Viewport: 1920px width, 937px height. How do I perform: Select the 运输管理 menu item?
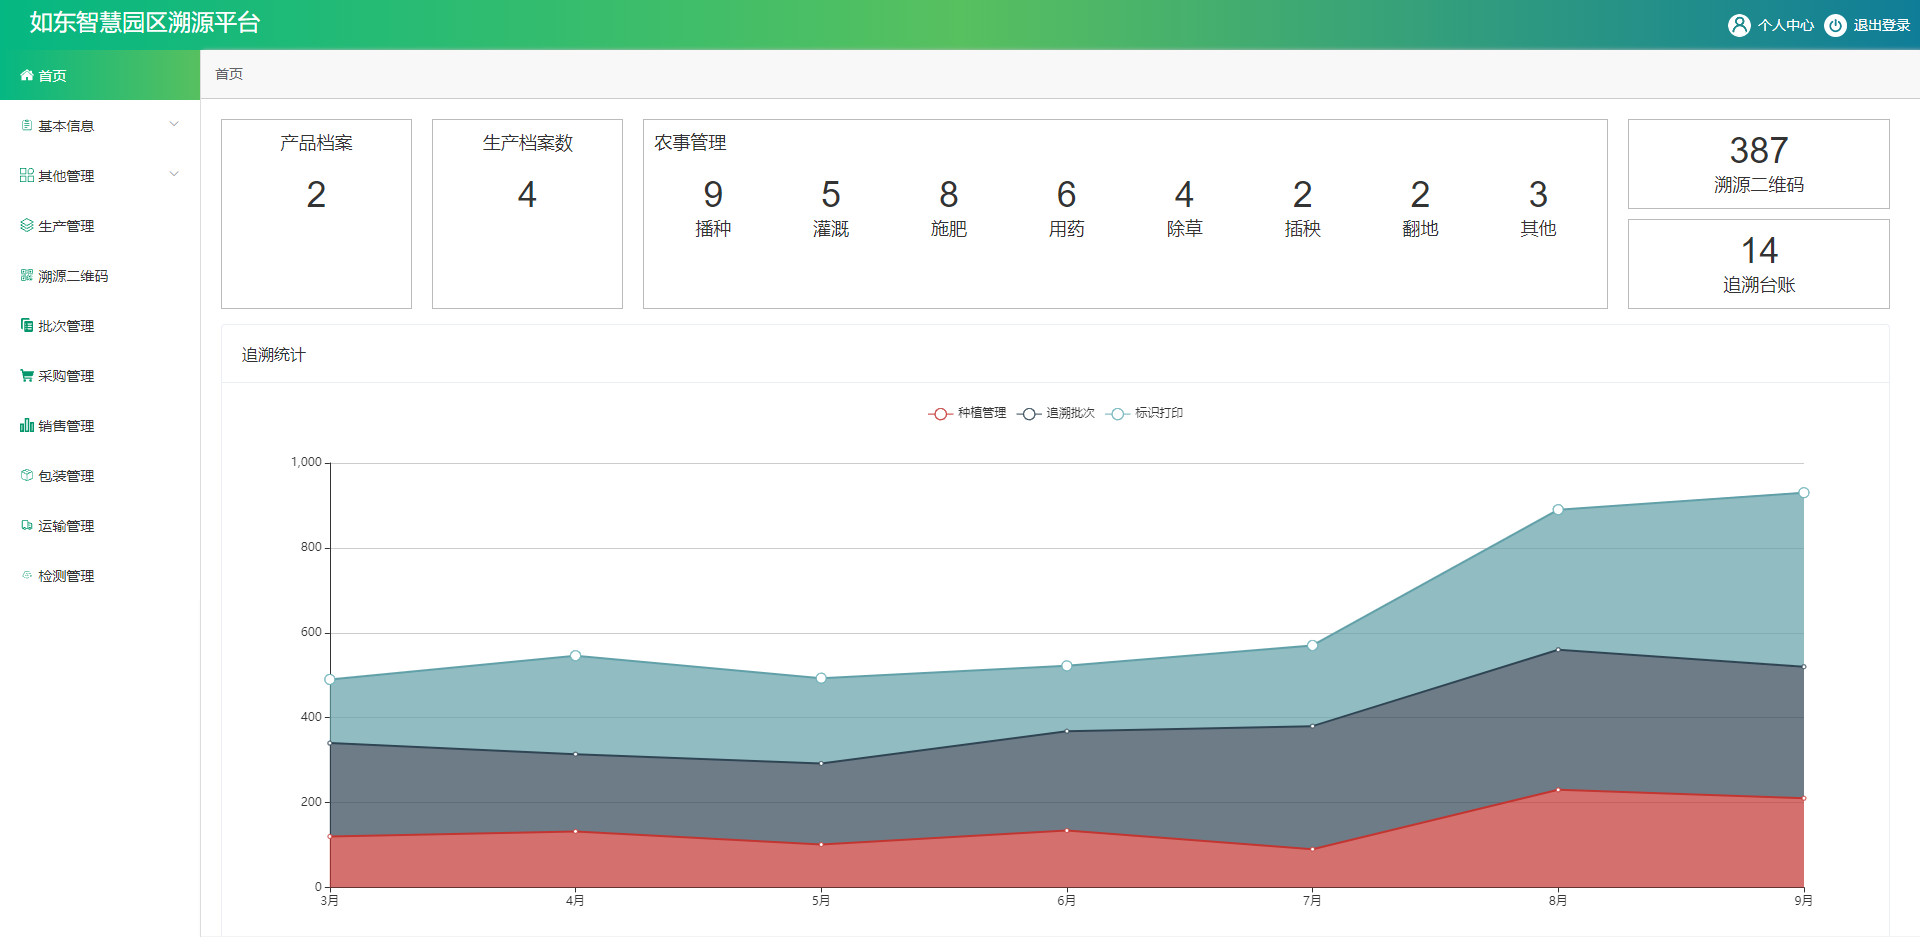(x=66, y=526)
